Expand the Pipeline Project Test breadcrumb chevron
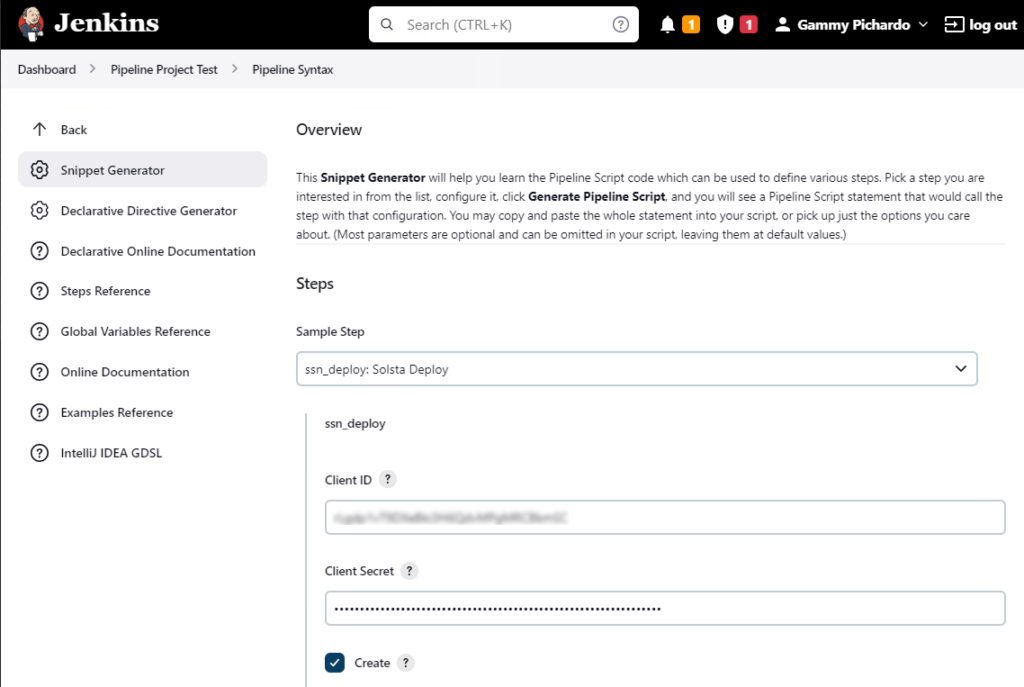This screenshot has height=687, width=1024. click(x=234, y=69)
